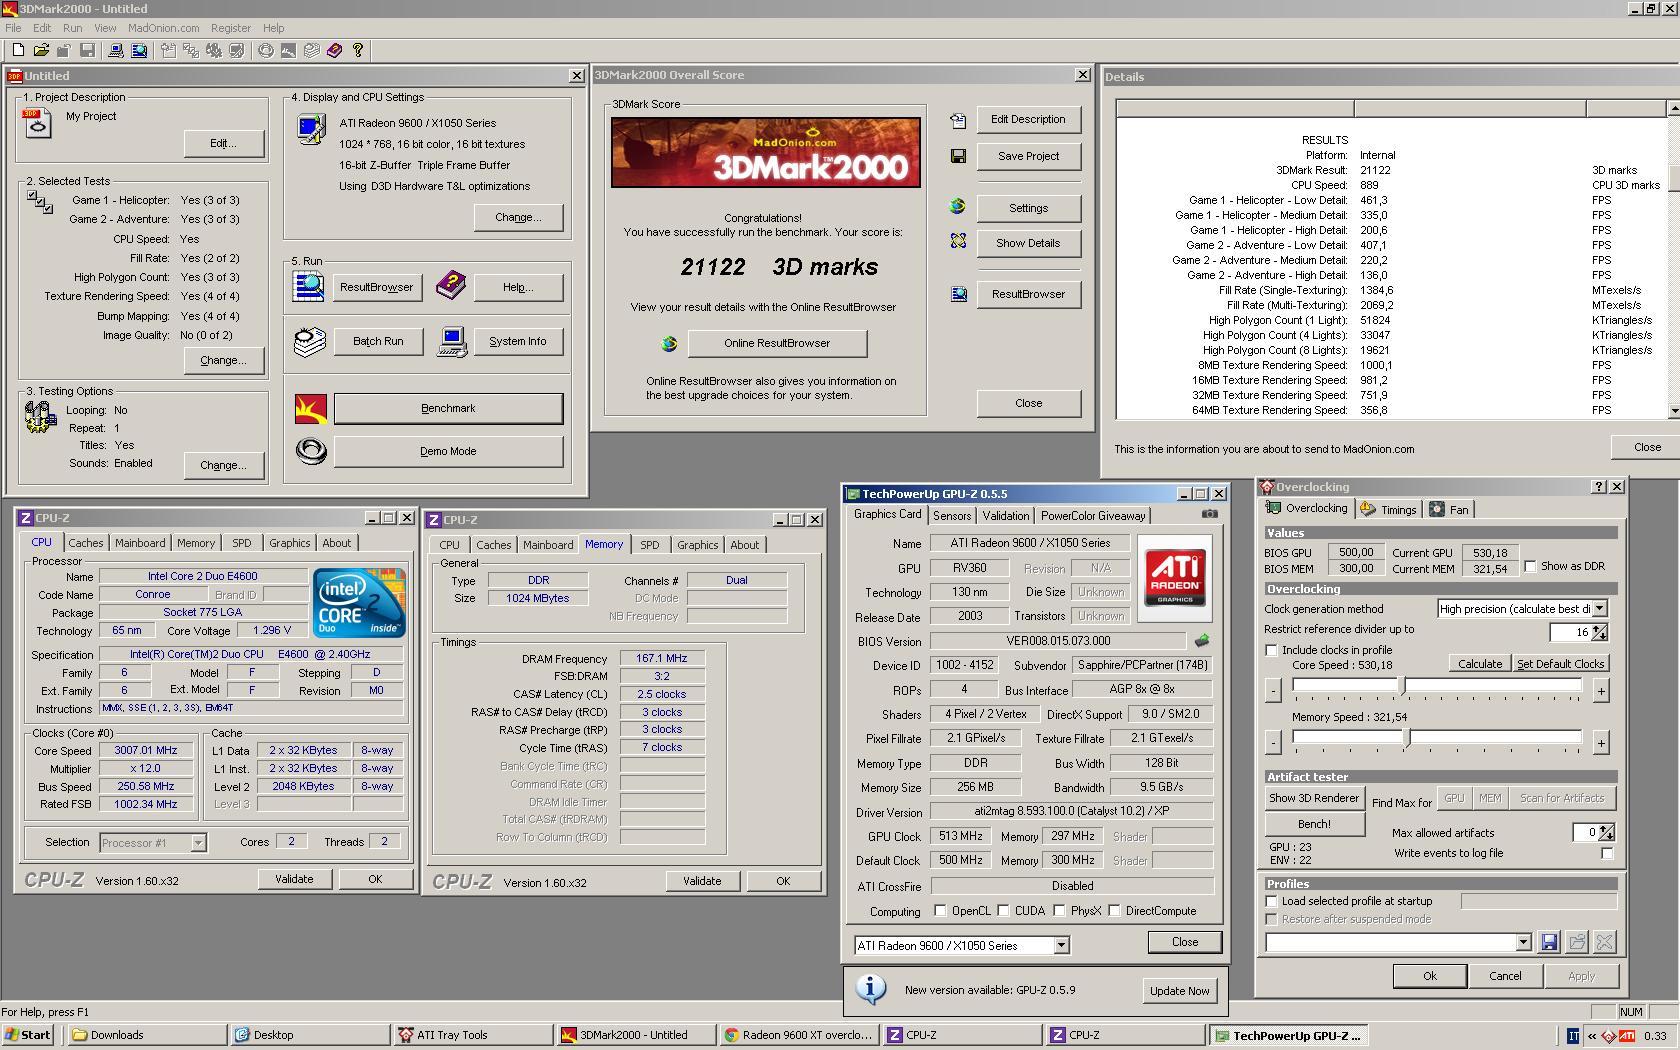Image resolution: width=1680 pixels, height=1050 pixels.
Task: Click the Overclocking dialog help question button
Action: point(1598,487)
